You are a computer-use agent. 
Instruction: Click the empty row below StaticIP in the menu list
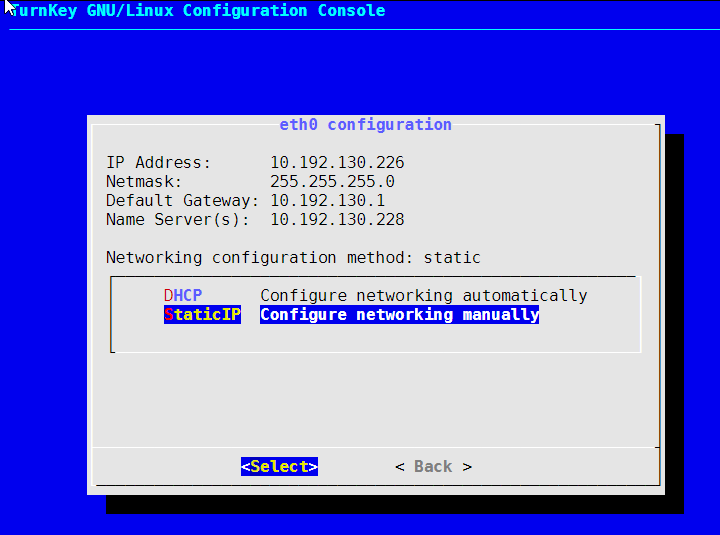click(x=376, y=334)
